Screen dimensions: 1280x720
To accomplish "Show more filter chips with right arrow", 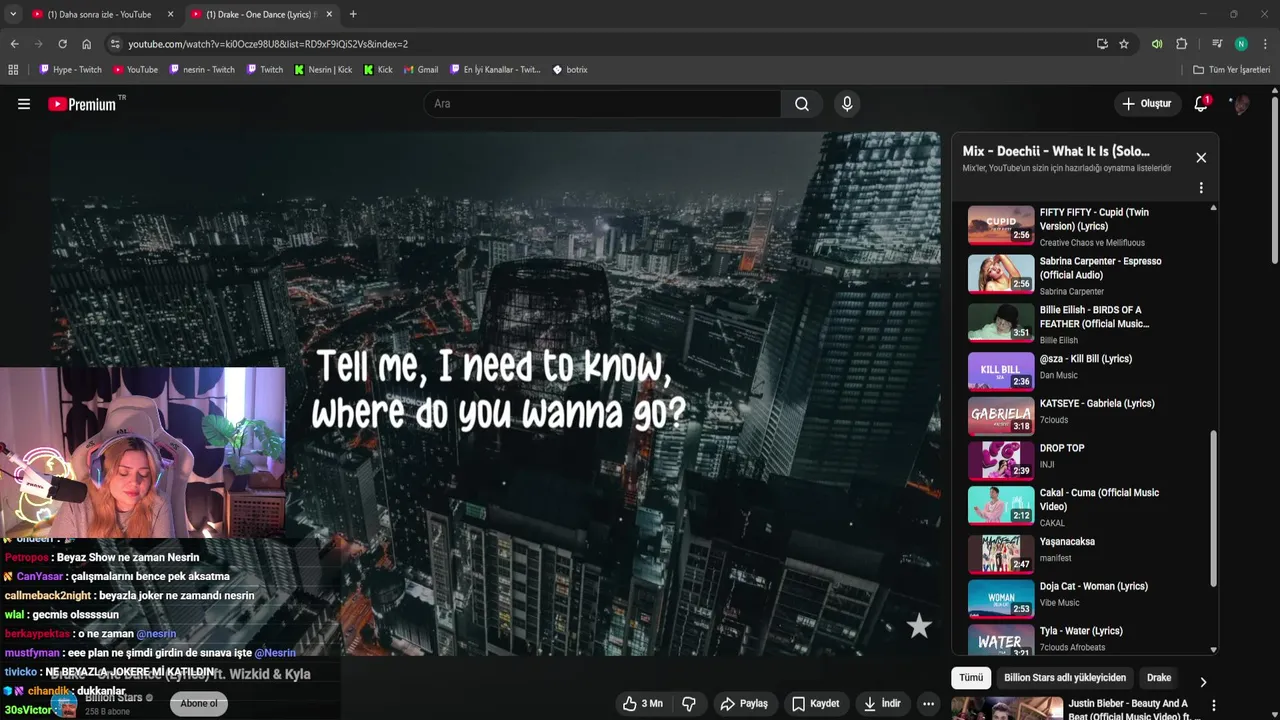I will coord(1203,682).
